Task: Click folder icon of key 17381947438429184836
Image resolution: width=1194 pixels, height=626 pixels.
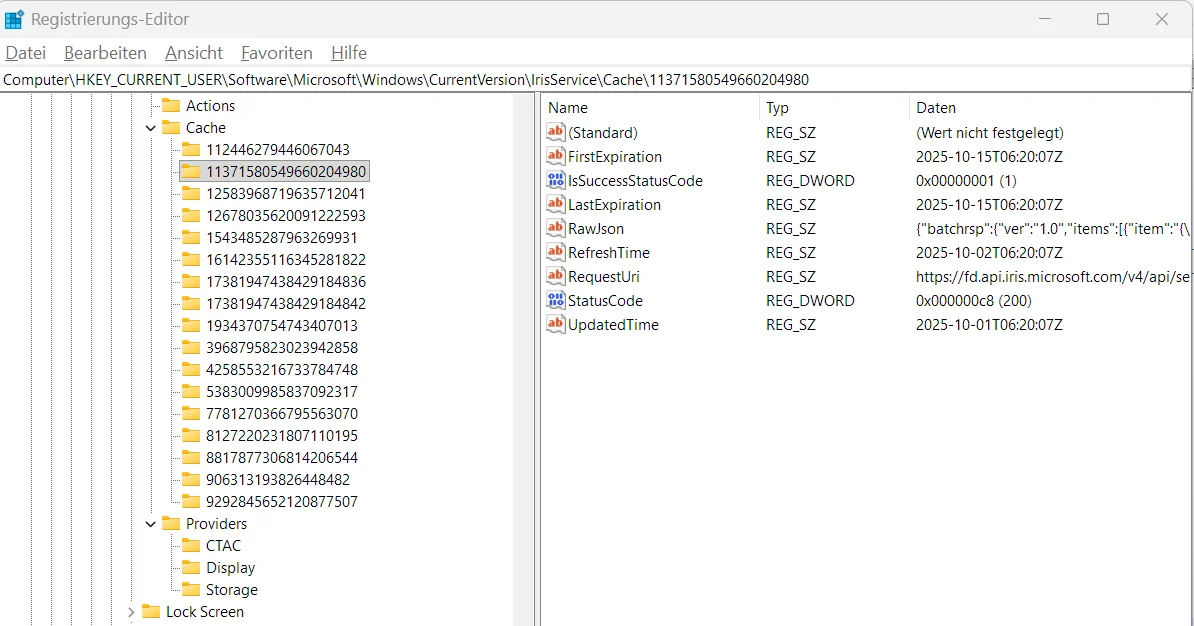Action: tap(191, 283)
